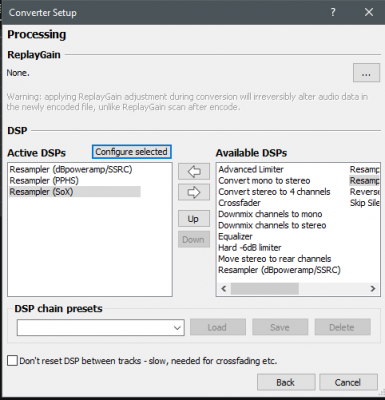The height and width of the screenshot is (400, 385).
Task: Click the Back button
Action: tap(286, 382)
